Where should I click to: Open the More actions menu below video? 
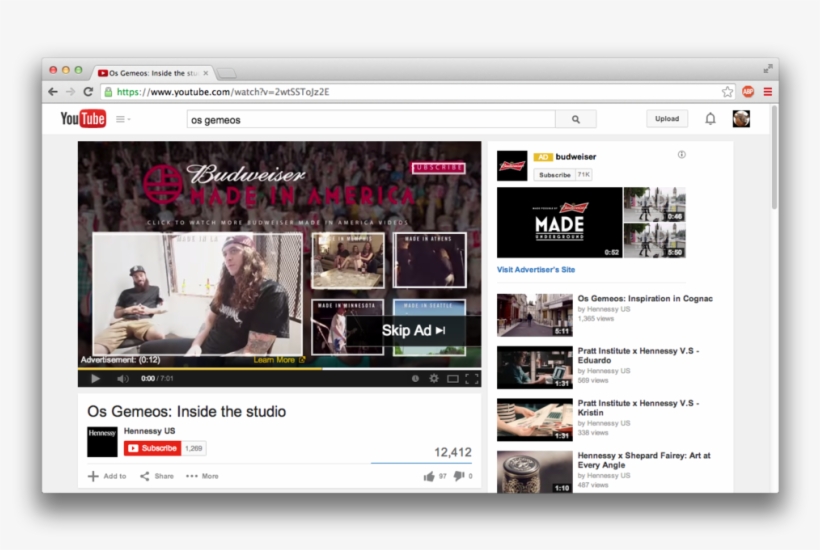(x=202, y=476)
